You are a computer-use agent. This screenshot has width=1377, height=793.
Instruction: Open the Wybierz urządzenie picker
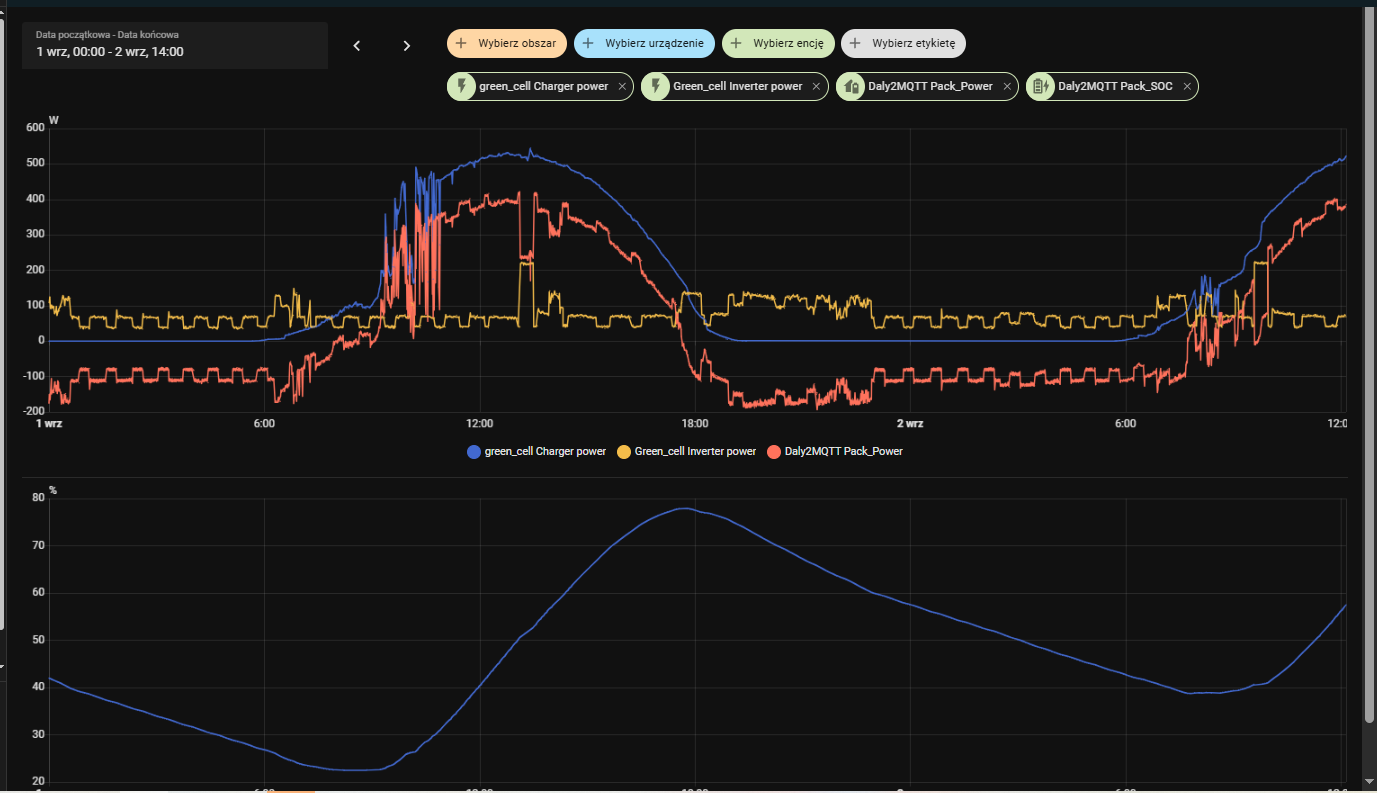644,43
